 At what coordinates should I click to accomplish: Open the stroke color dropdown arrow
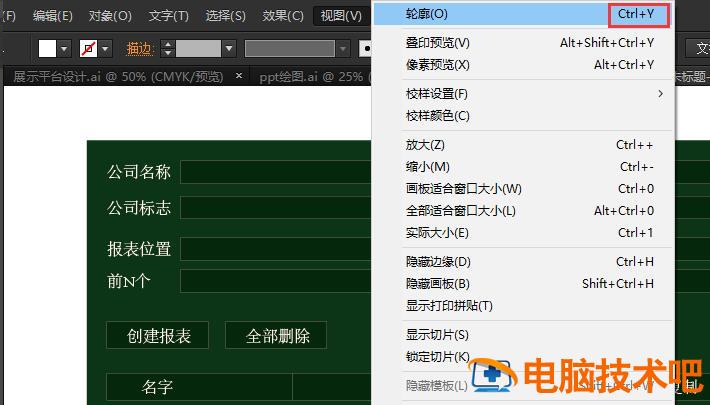point(105,48)
